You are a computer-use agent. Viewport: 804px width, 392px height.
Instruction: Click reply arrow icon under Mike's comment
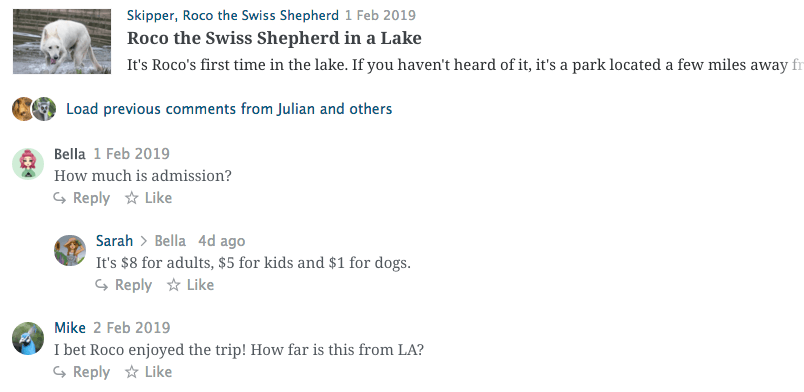(59, 372)
